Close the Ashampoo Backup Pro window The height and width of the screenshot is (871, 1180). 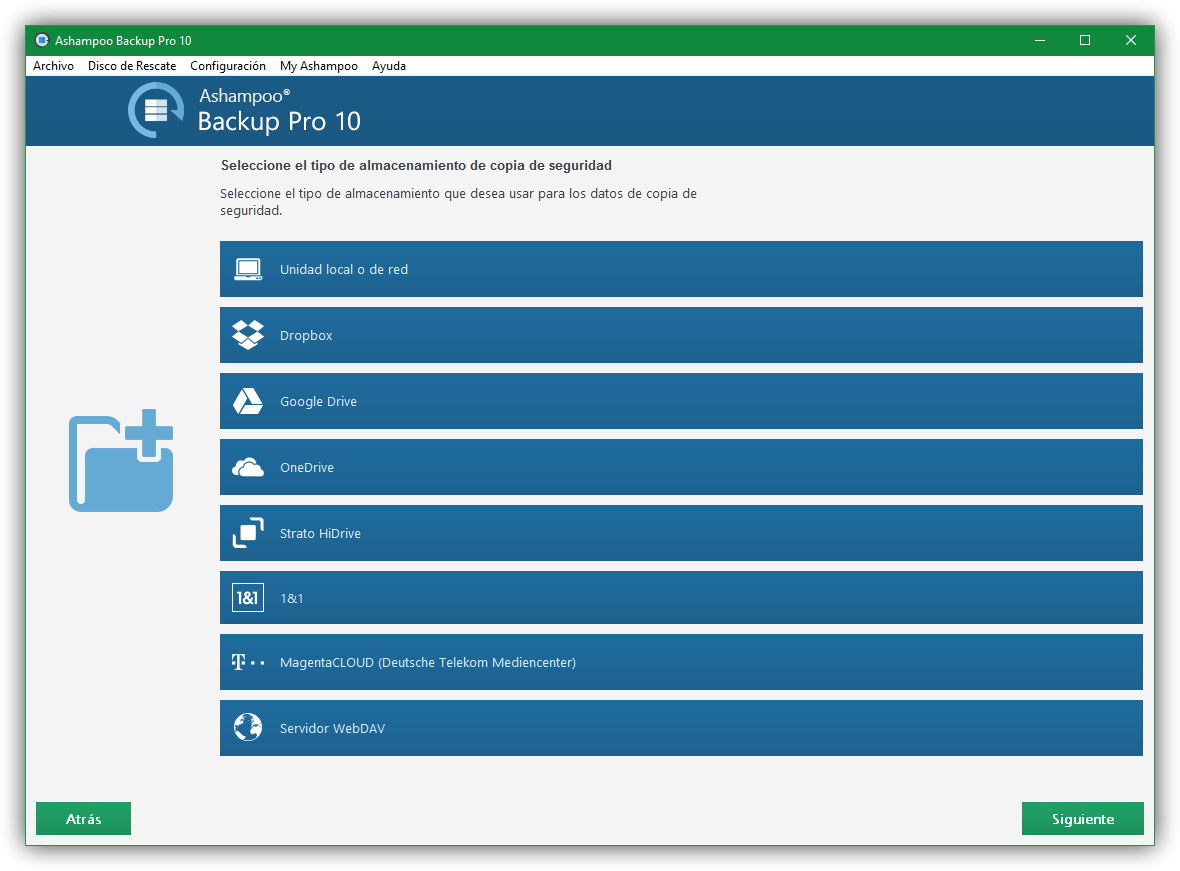click(1131, 40)
